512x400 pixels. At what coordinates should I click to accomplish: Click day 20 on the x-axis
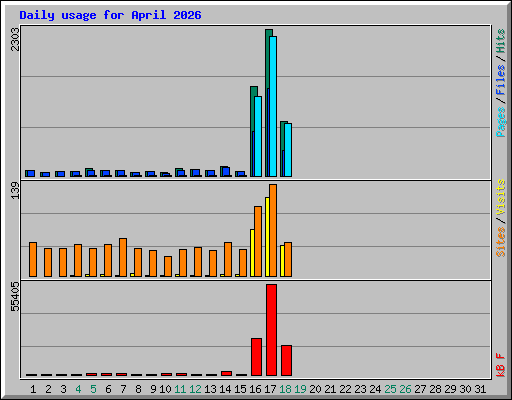click(315, 389)
